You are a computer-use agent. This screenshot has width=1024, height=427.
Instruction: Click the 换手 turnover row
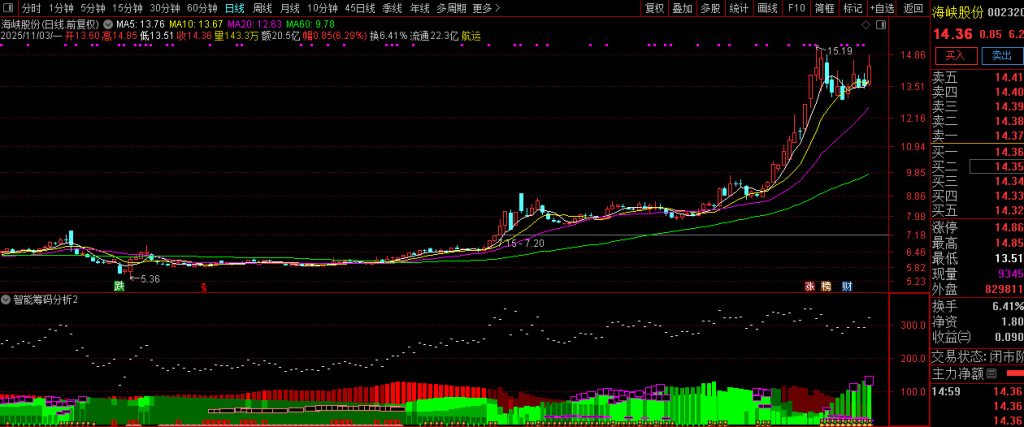coord(977,306)
